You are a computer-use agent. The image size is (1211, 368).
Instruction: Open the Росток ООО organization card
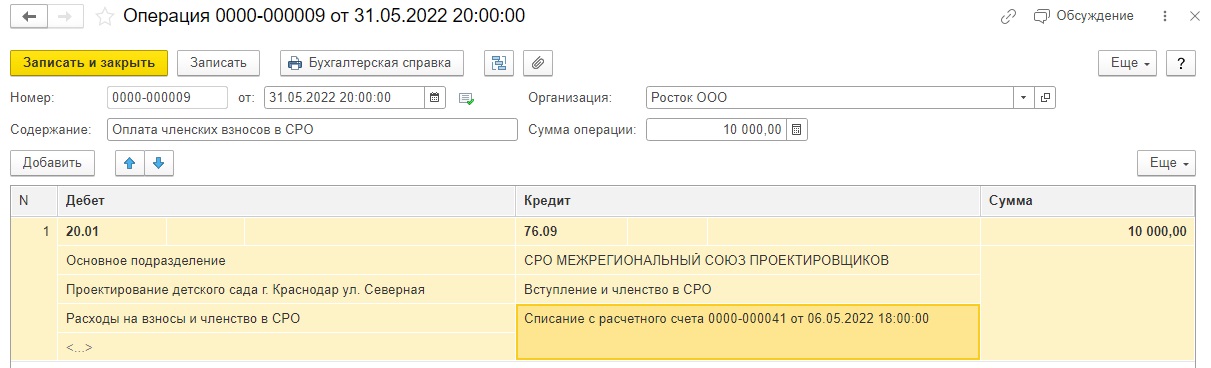1045,98
